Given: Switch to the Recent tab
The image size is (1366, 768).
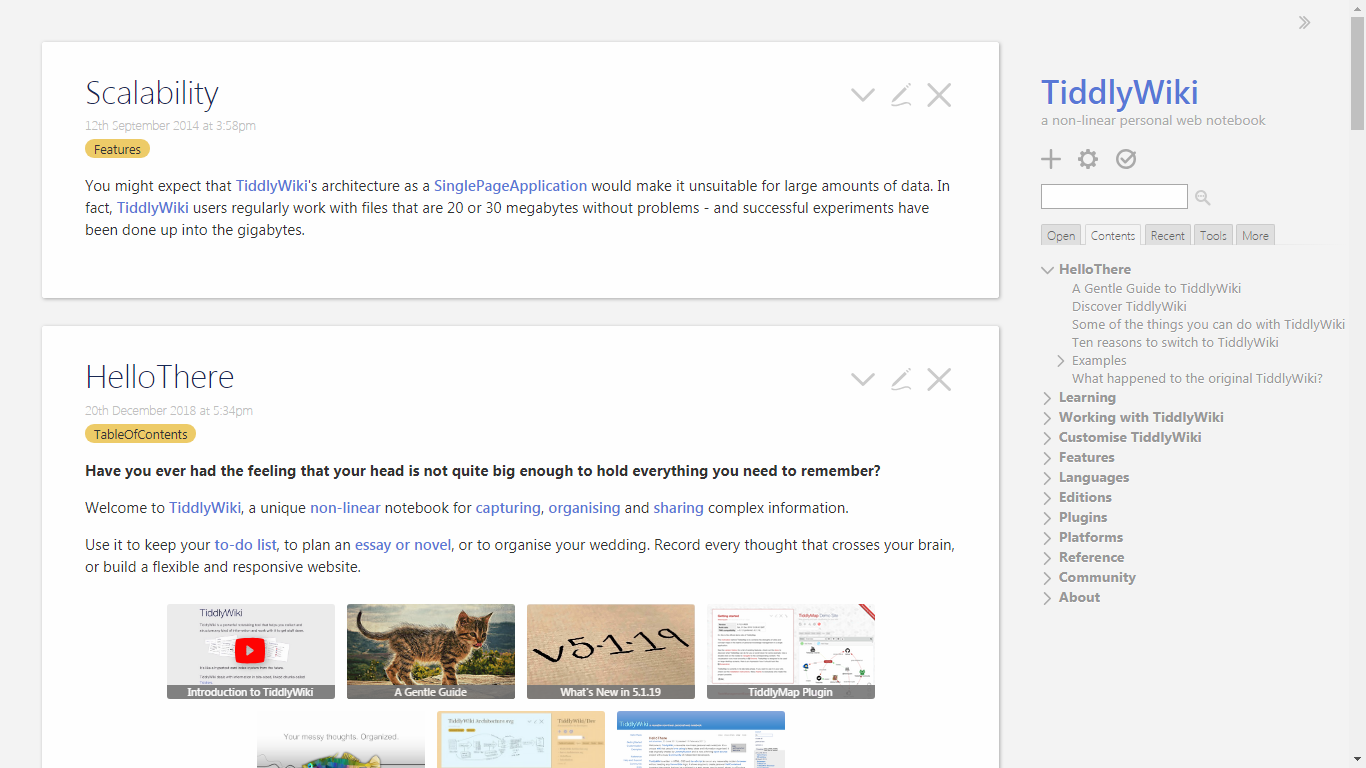Looking at the screenshot, I should tap(1167, 235).
